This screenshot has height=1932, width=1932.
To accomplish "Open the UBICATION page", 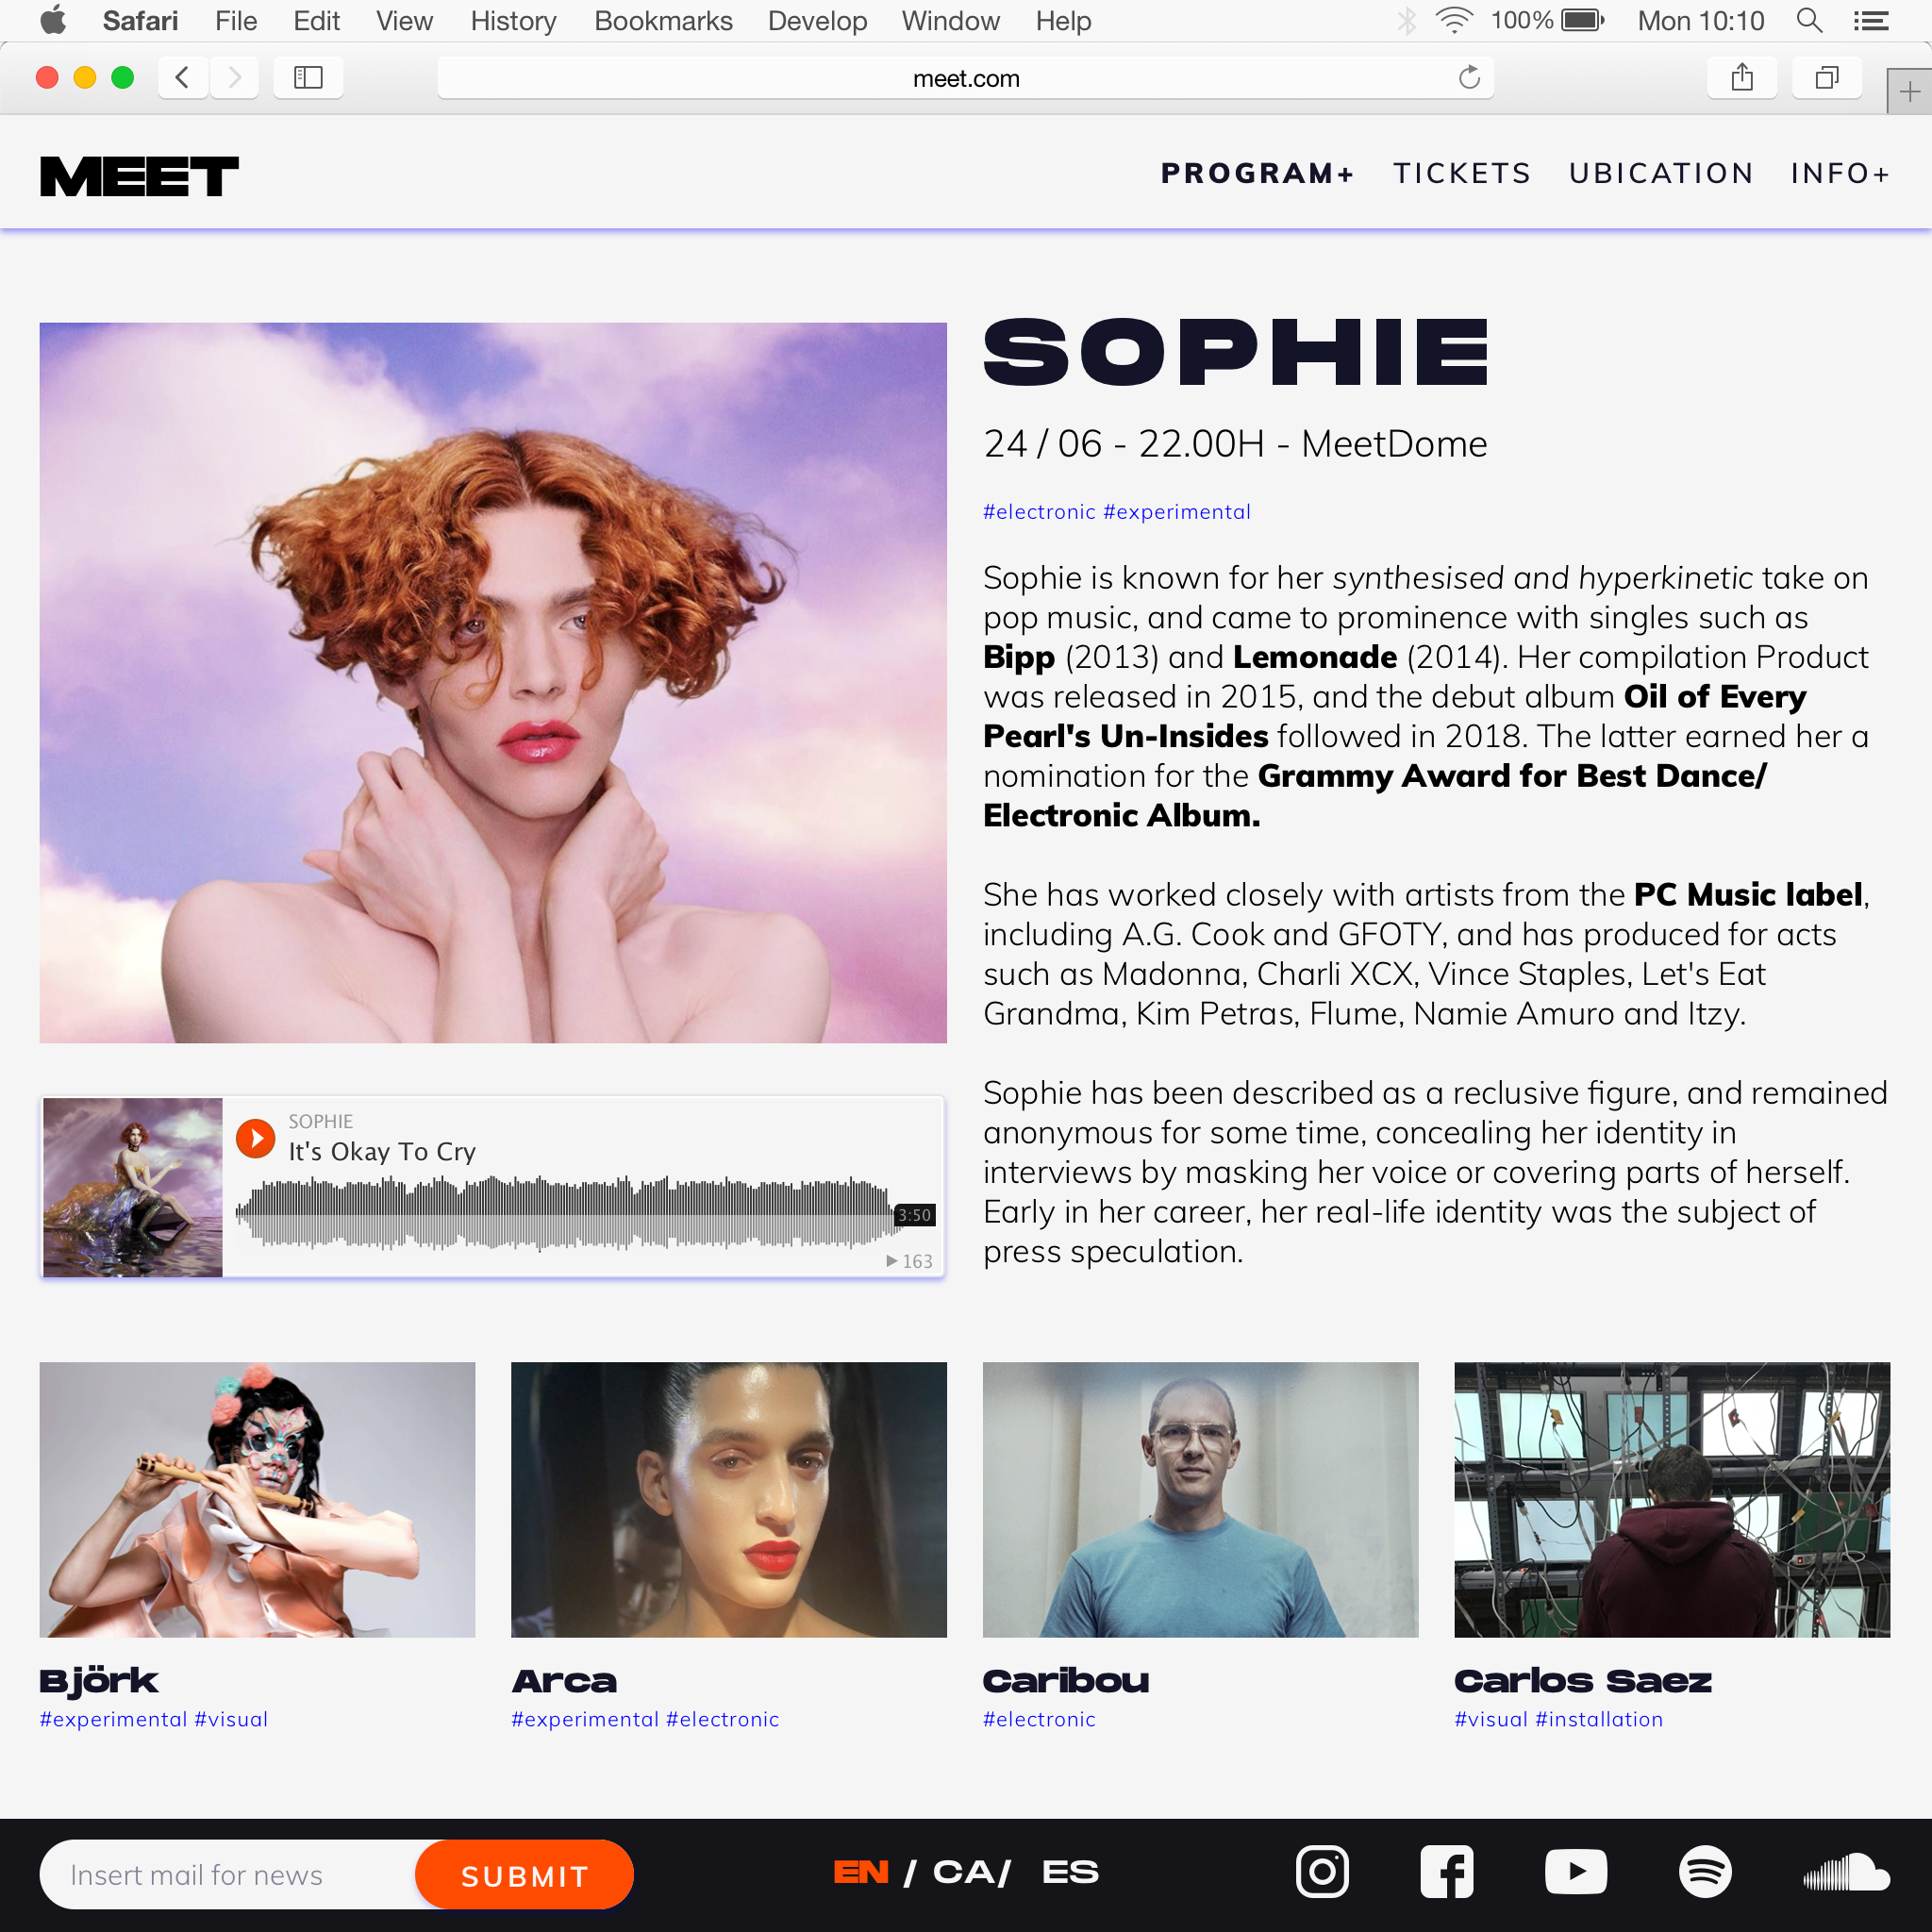I will [x=1661, y=173].
